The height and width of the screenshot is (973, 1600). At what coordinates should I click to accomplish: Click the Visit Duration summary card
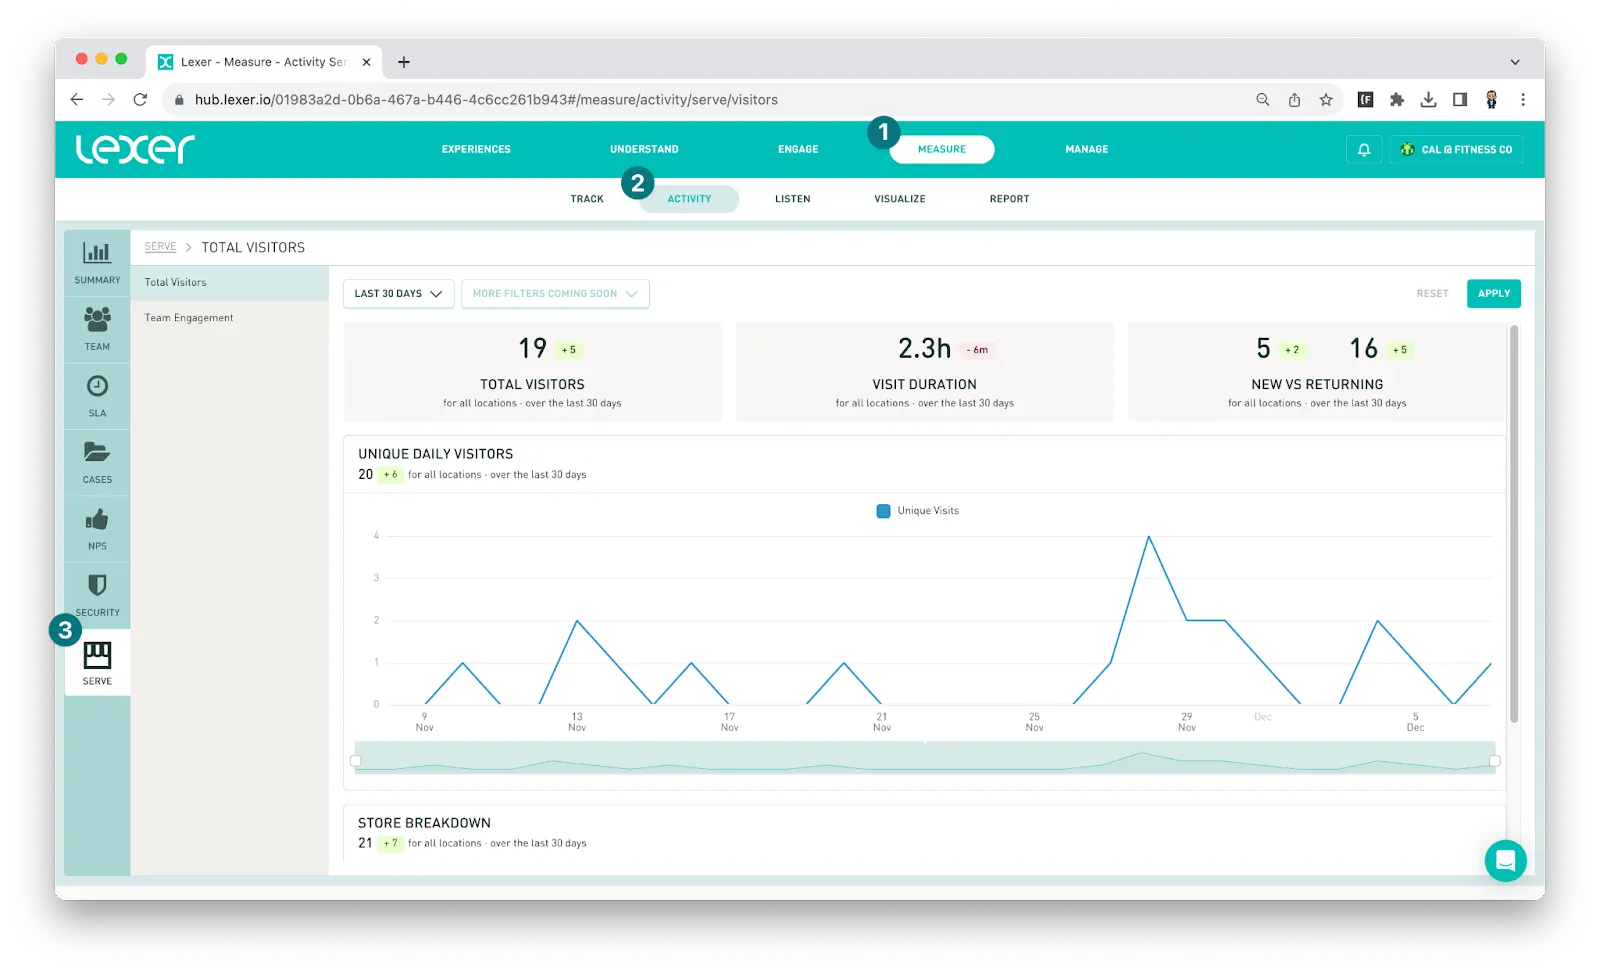tap(924, 372)
